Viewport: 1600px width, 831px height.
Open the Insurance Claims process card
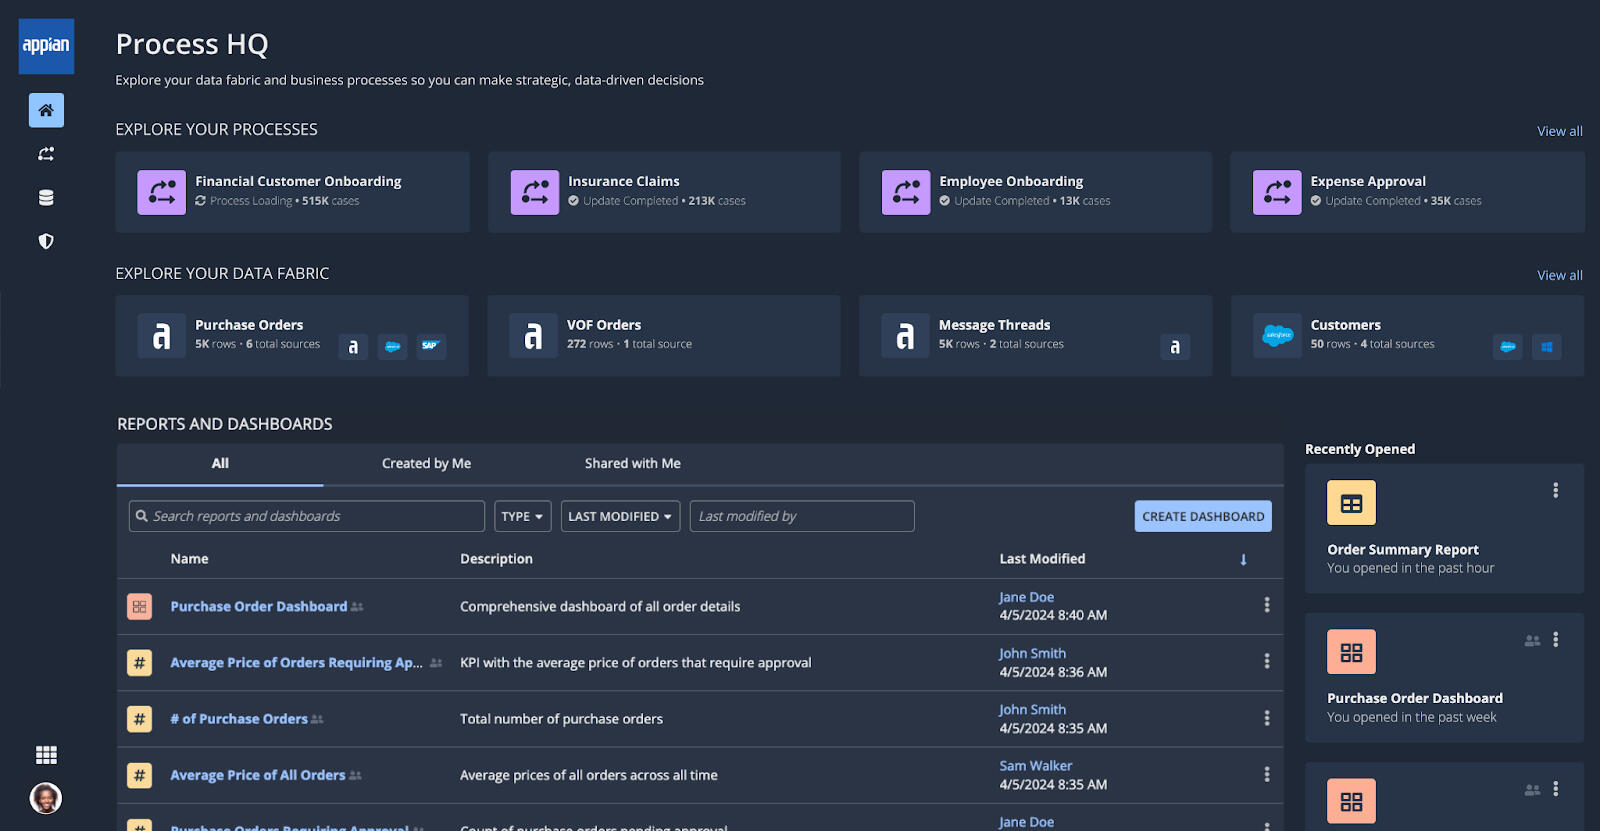tap(664, 192)
